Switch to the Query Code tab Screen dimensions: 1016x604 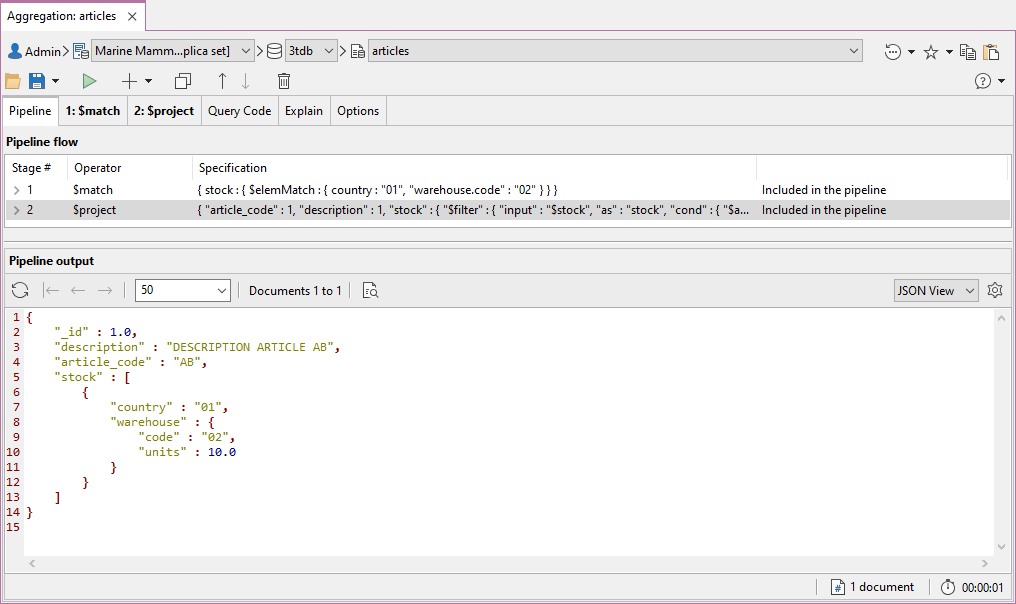[x=240, y=111]
